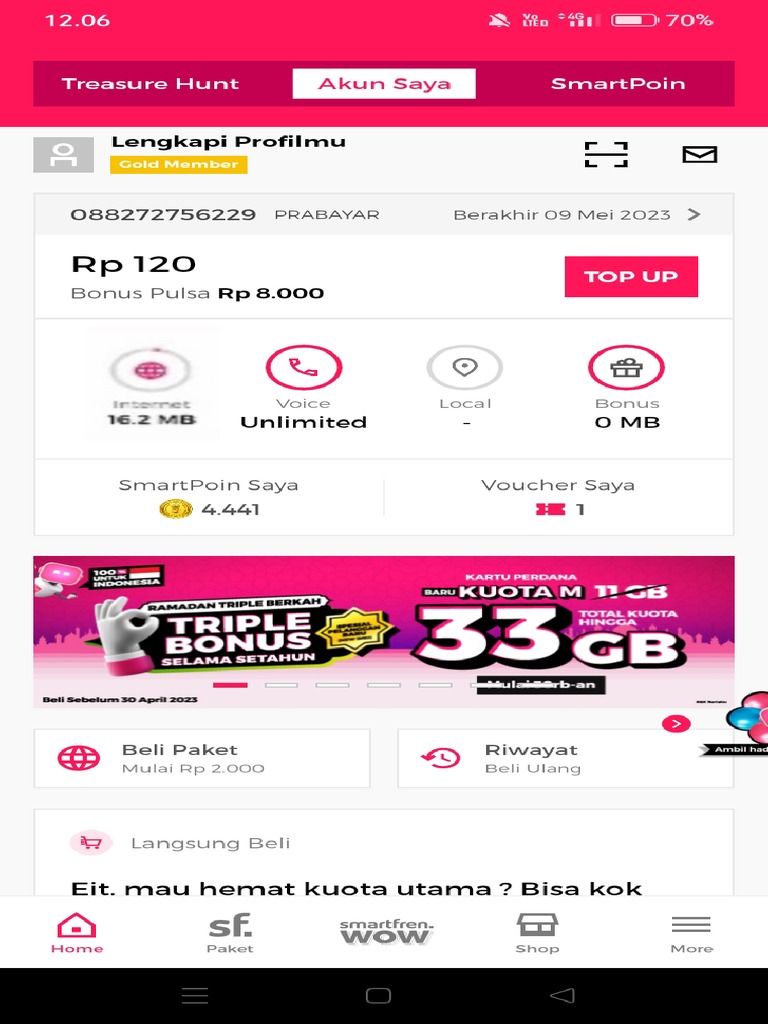Open Beli Paket Mulai Rp 2.000
Screen dimensions: 768x1024
202,758
